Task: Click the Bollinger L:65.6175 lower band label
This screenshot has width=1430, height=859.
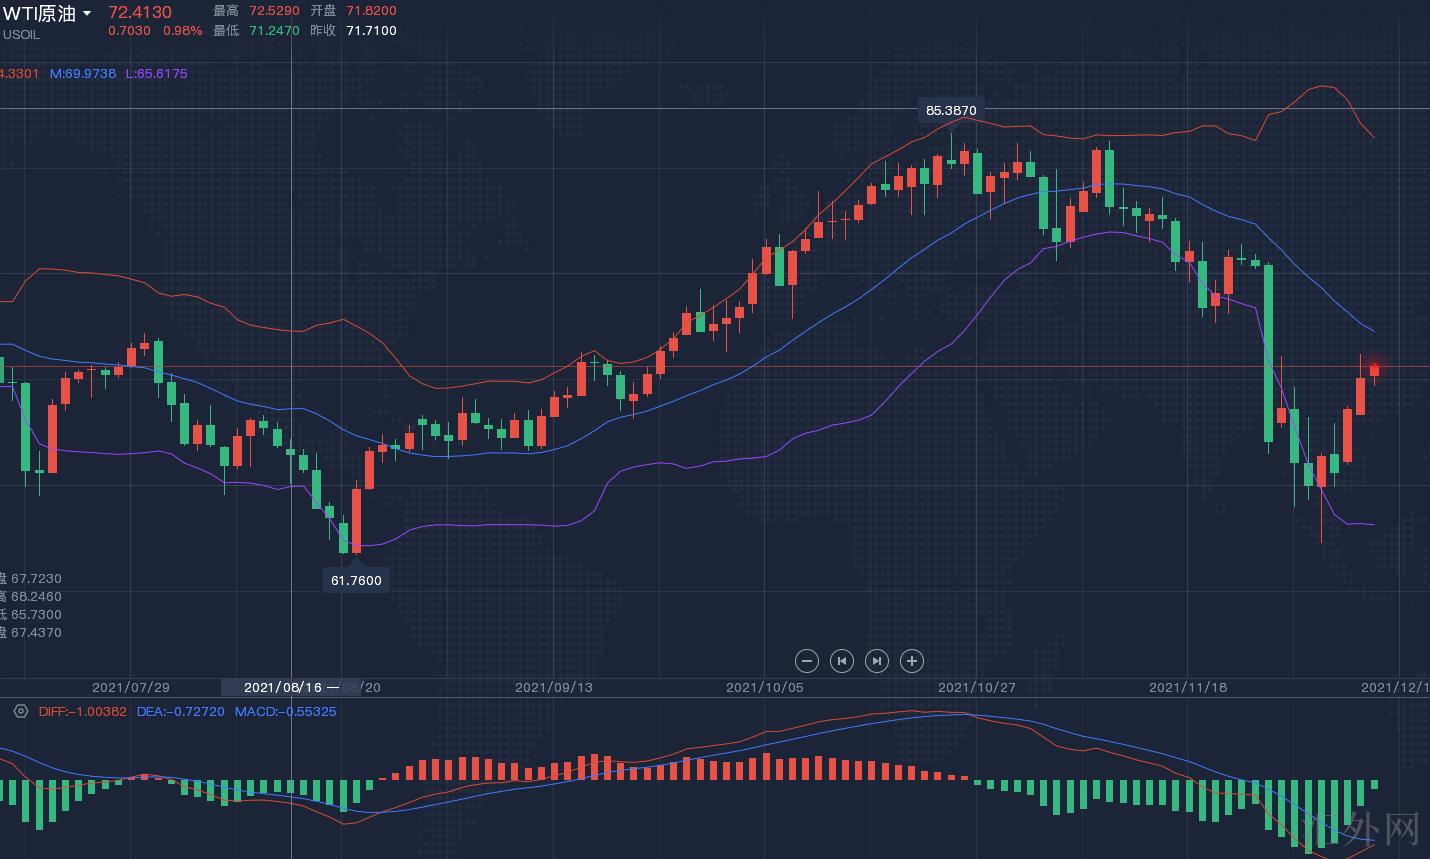Action: (156, 73)
